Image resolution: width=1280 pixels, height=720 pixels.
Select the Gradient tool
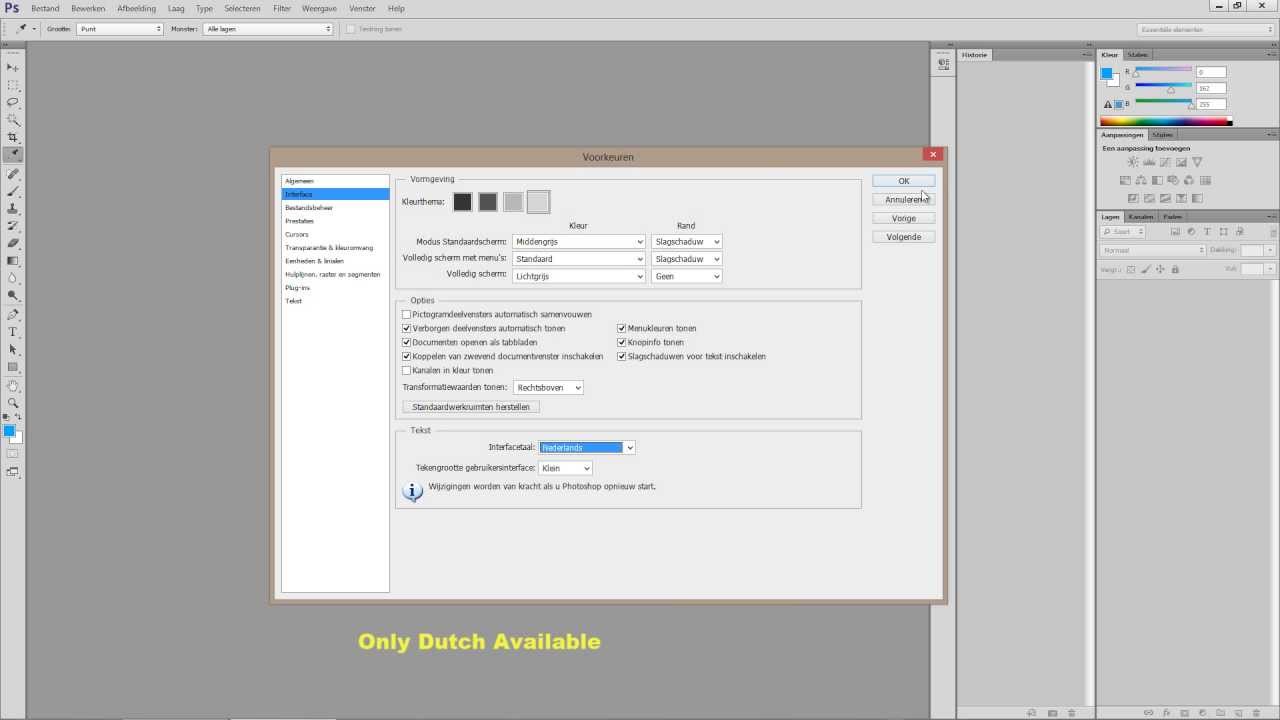[13, 261]
